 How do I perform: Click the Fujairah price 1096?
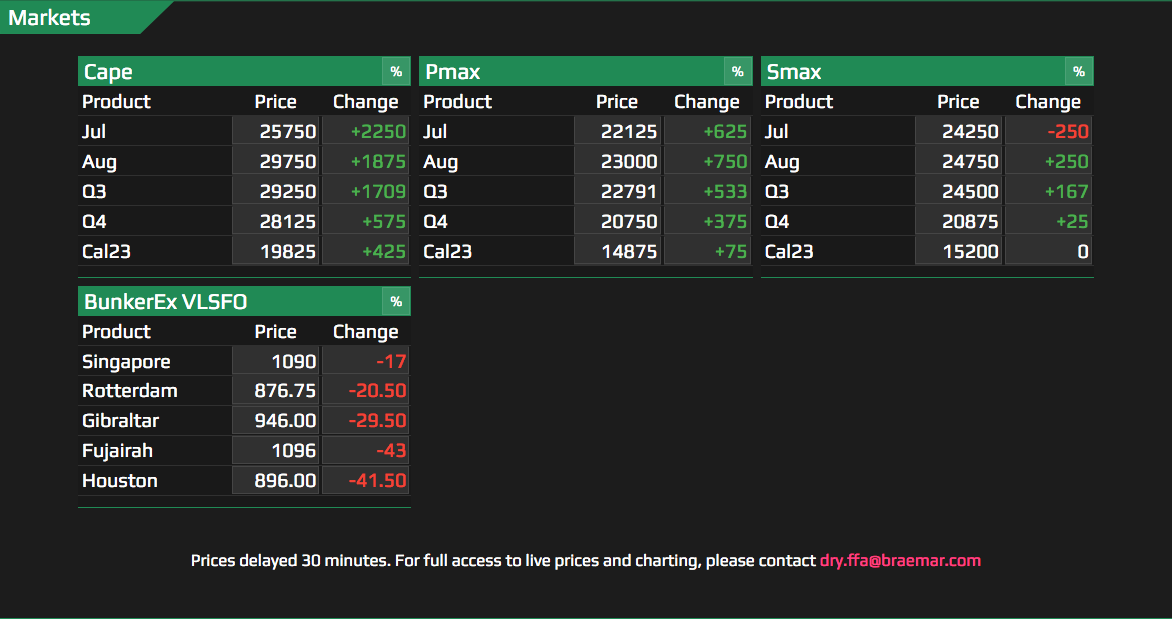click(276, 451)
